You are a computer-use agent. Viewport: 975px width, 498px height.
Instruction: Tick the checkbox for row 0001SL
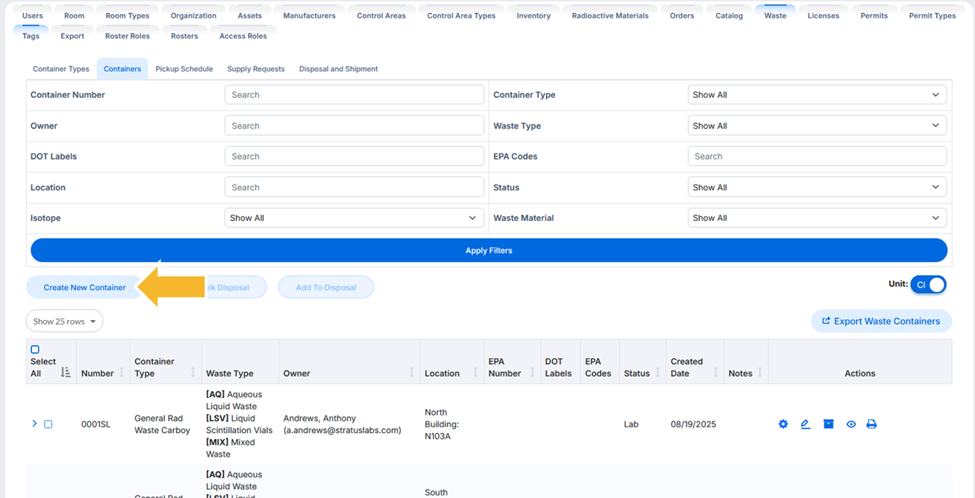(48, 424)
